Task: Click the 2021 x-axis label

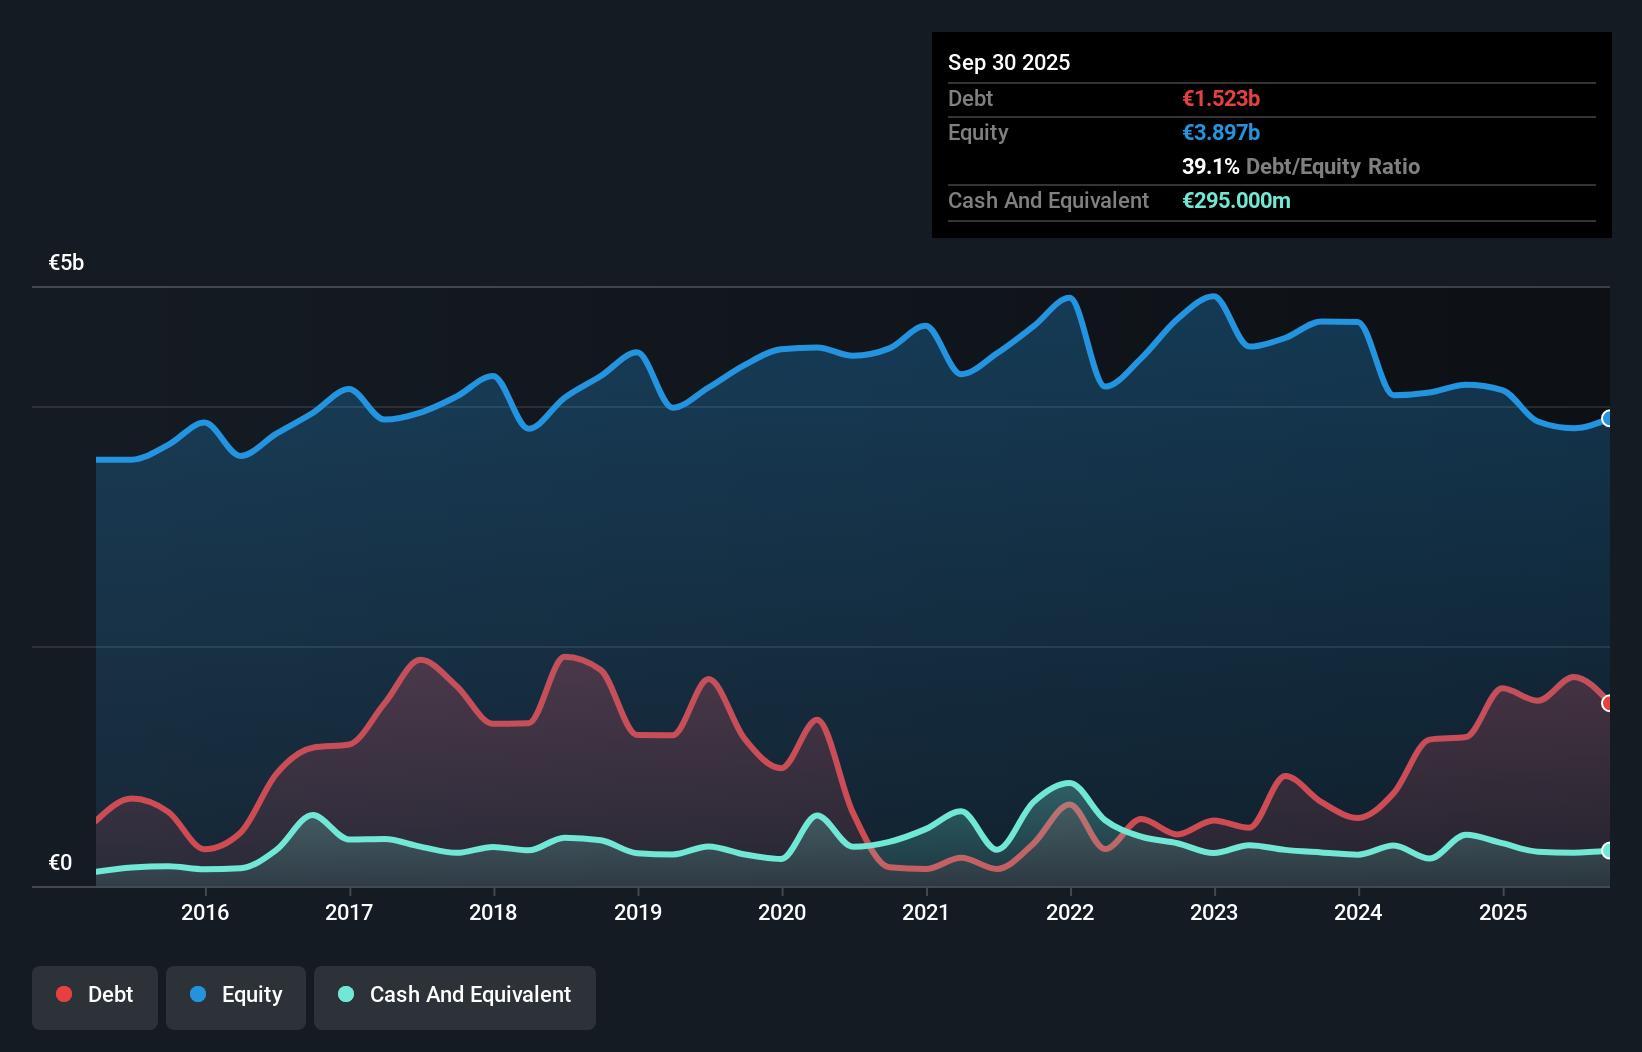Action: [x=926, y=912]
